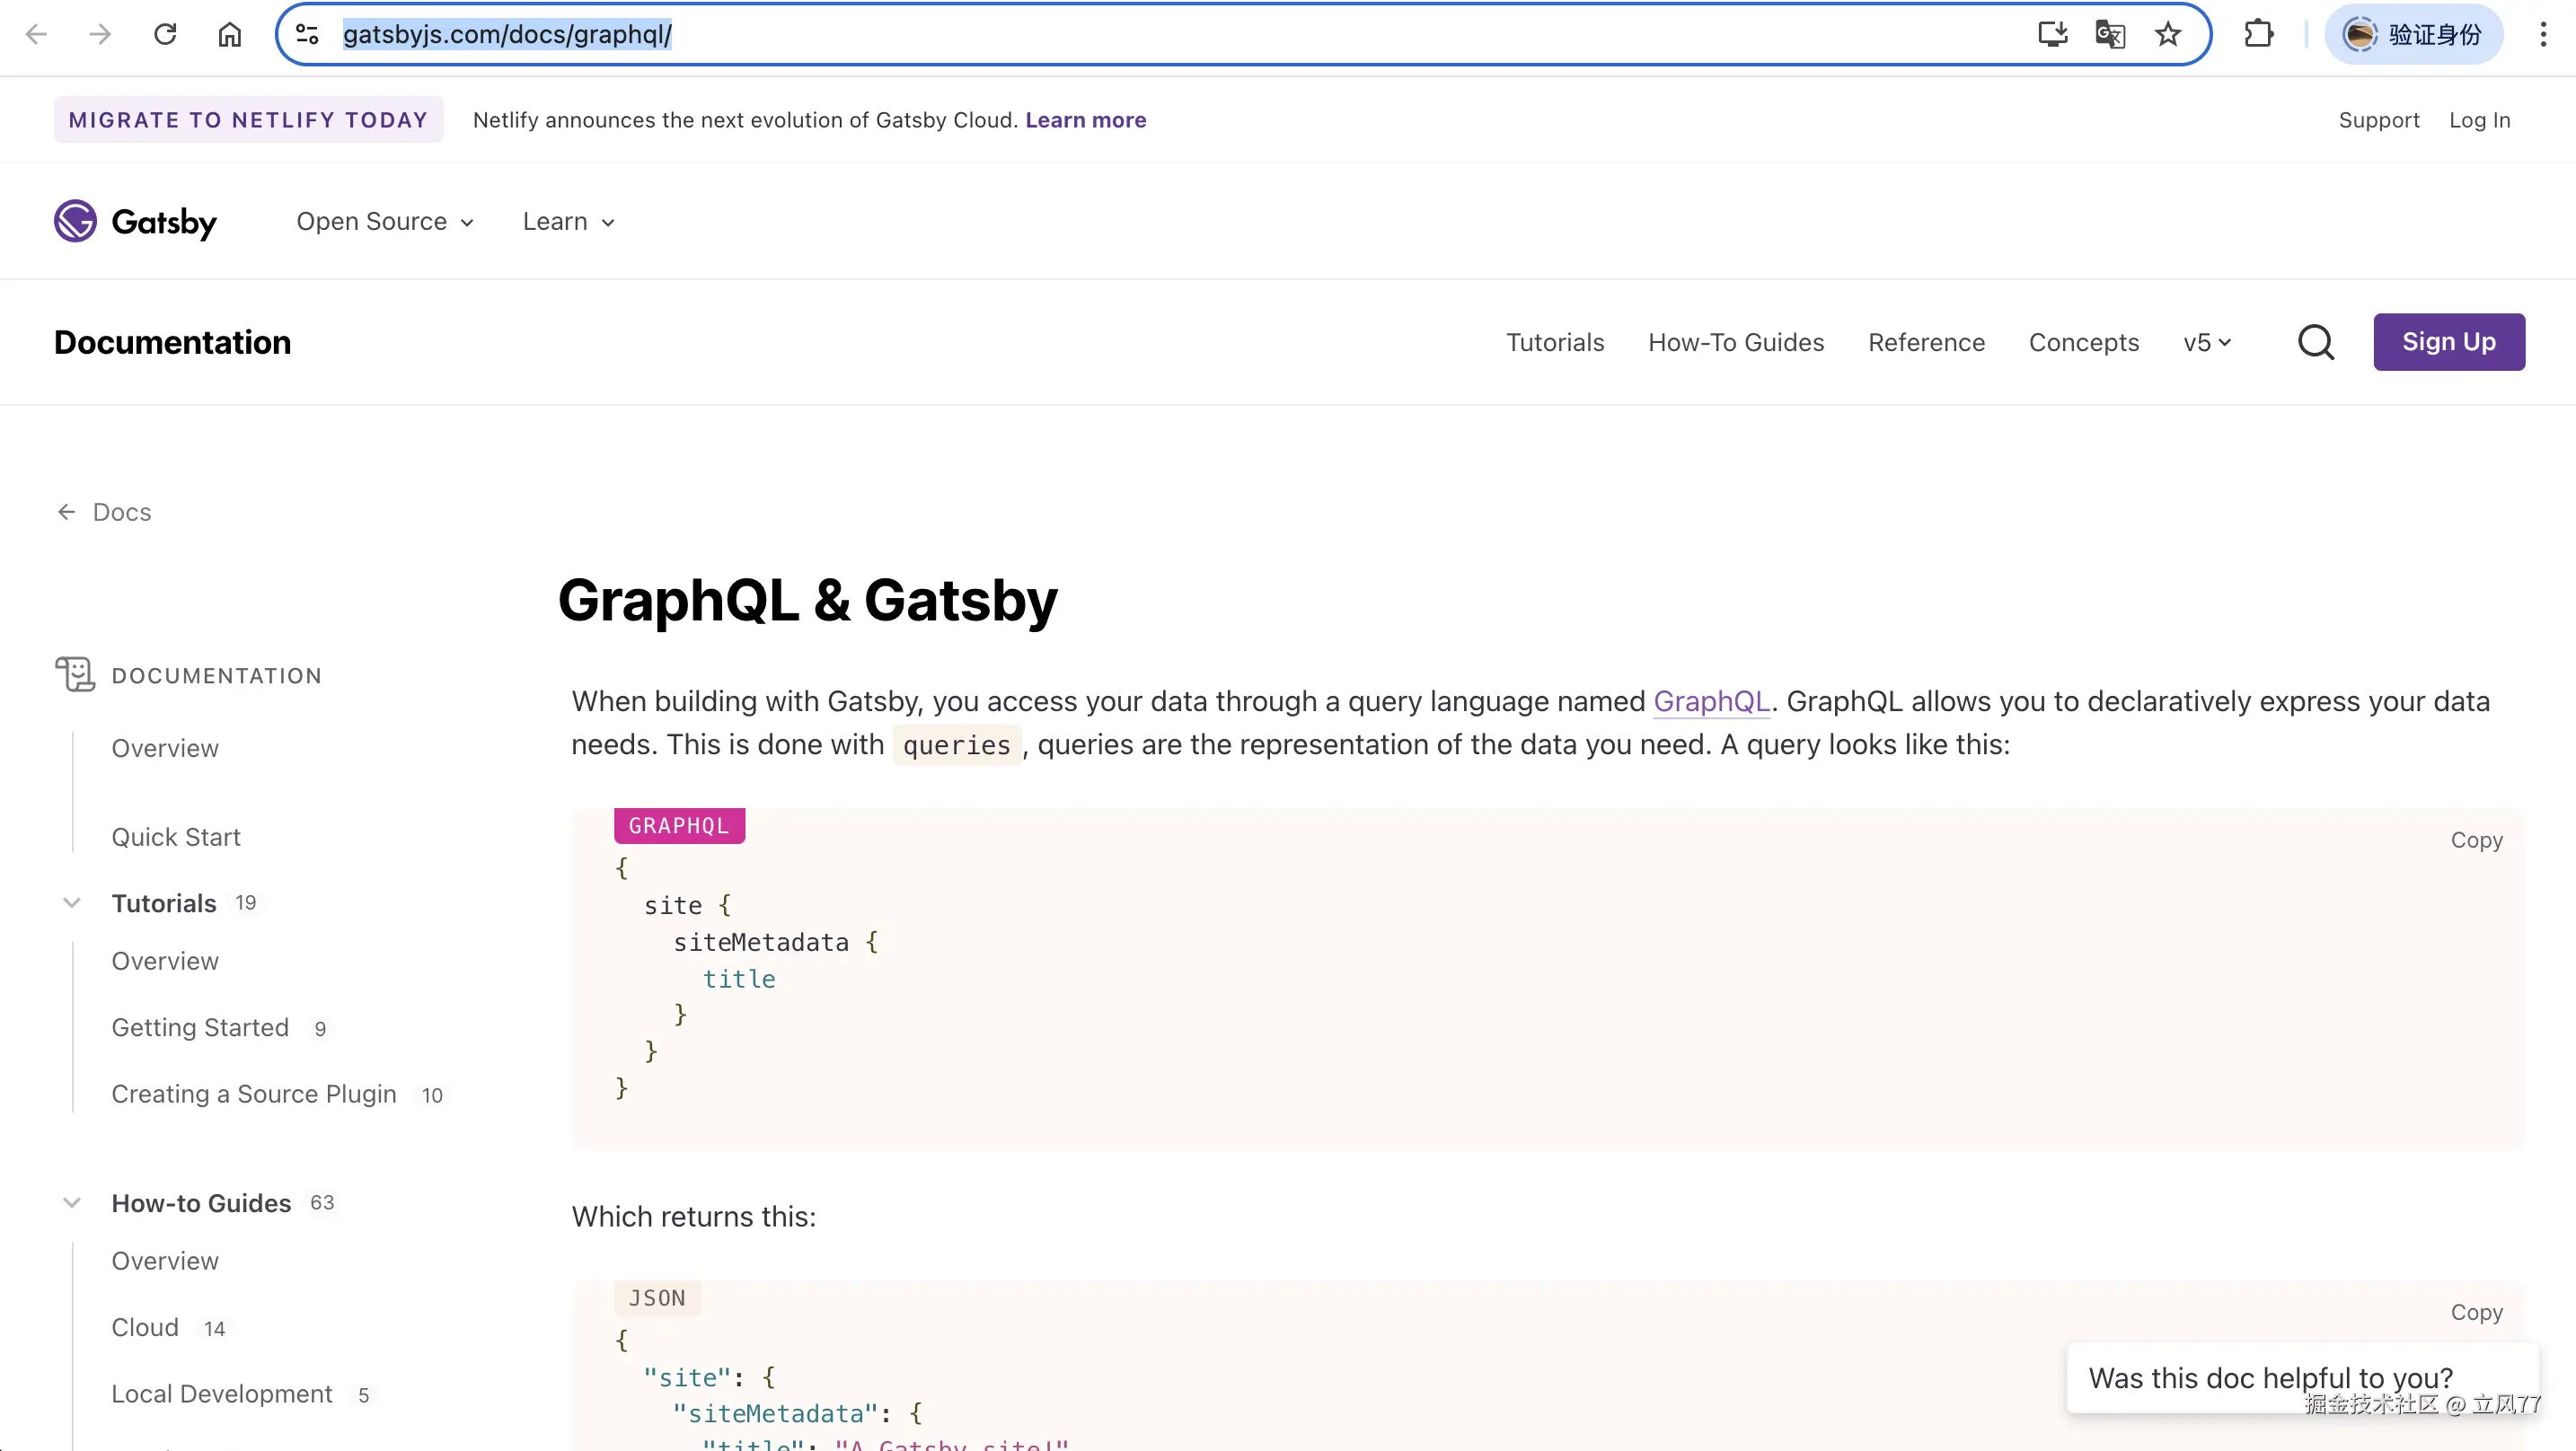Screen dimensions: 2576x1451
Task: Go to the browser home page icon
Action: click(230, 35)
